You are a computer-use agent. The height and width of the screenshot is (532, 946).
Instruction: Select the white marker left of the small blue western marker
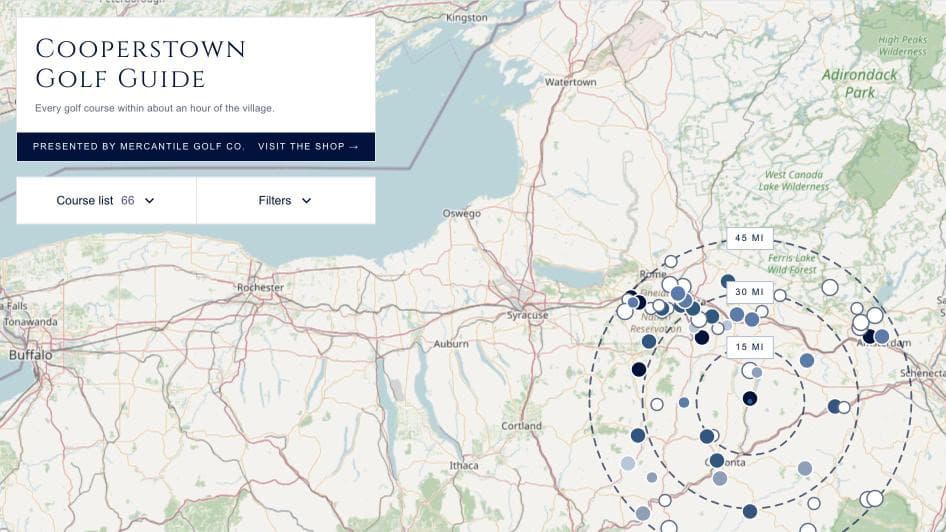point(657,405)
